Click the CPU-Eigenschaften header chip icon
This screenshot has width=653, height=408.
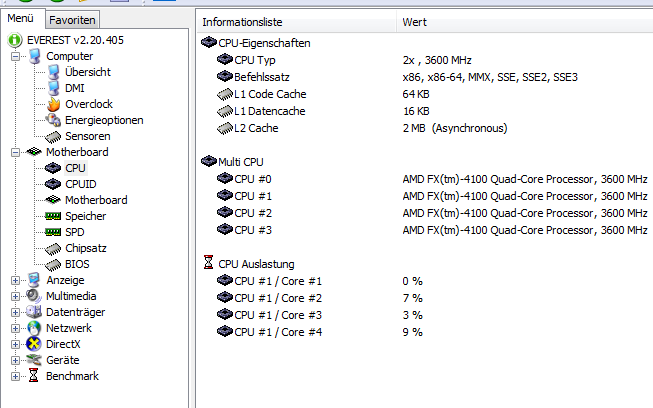tap(209, 42)
